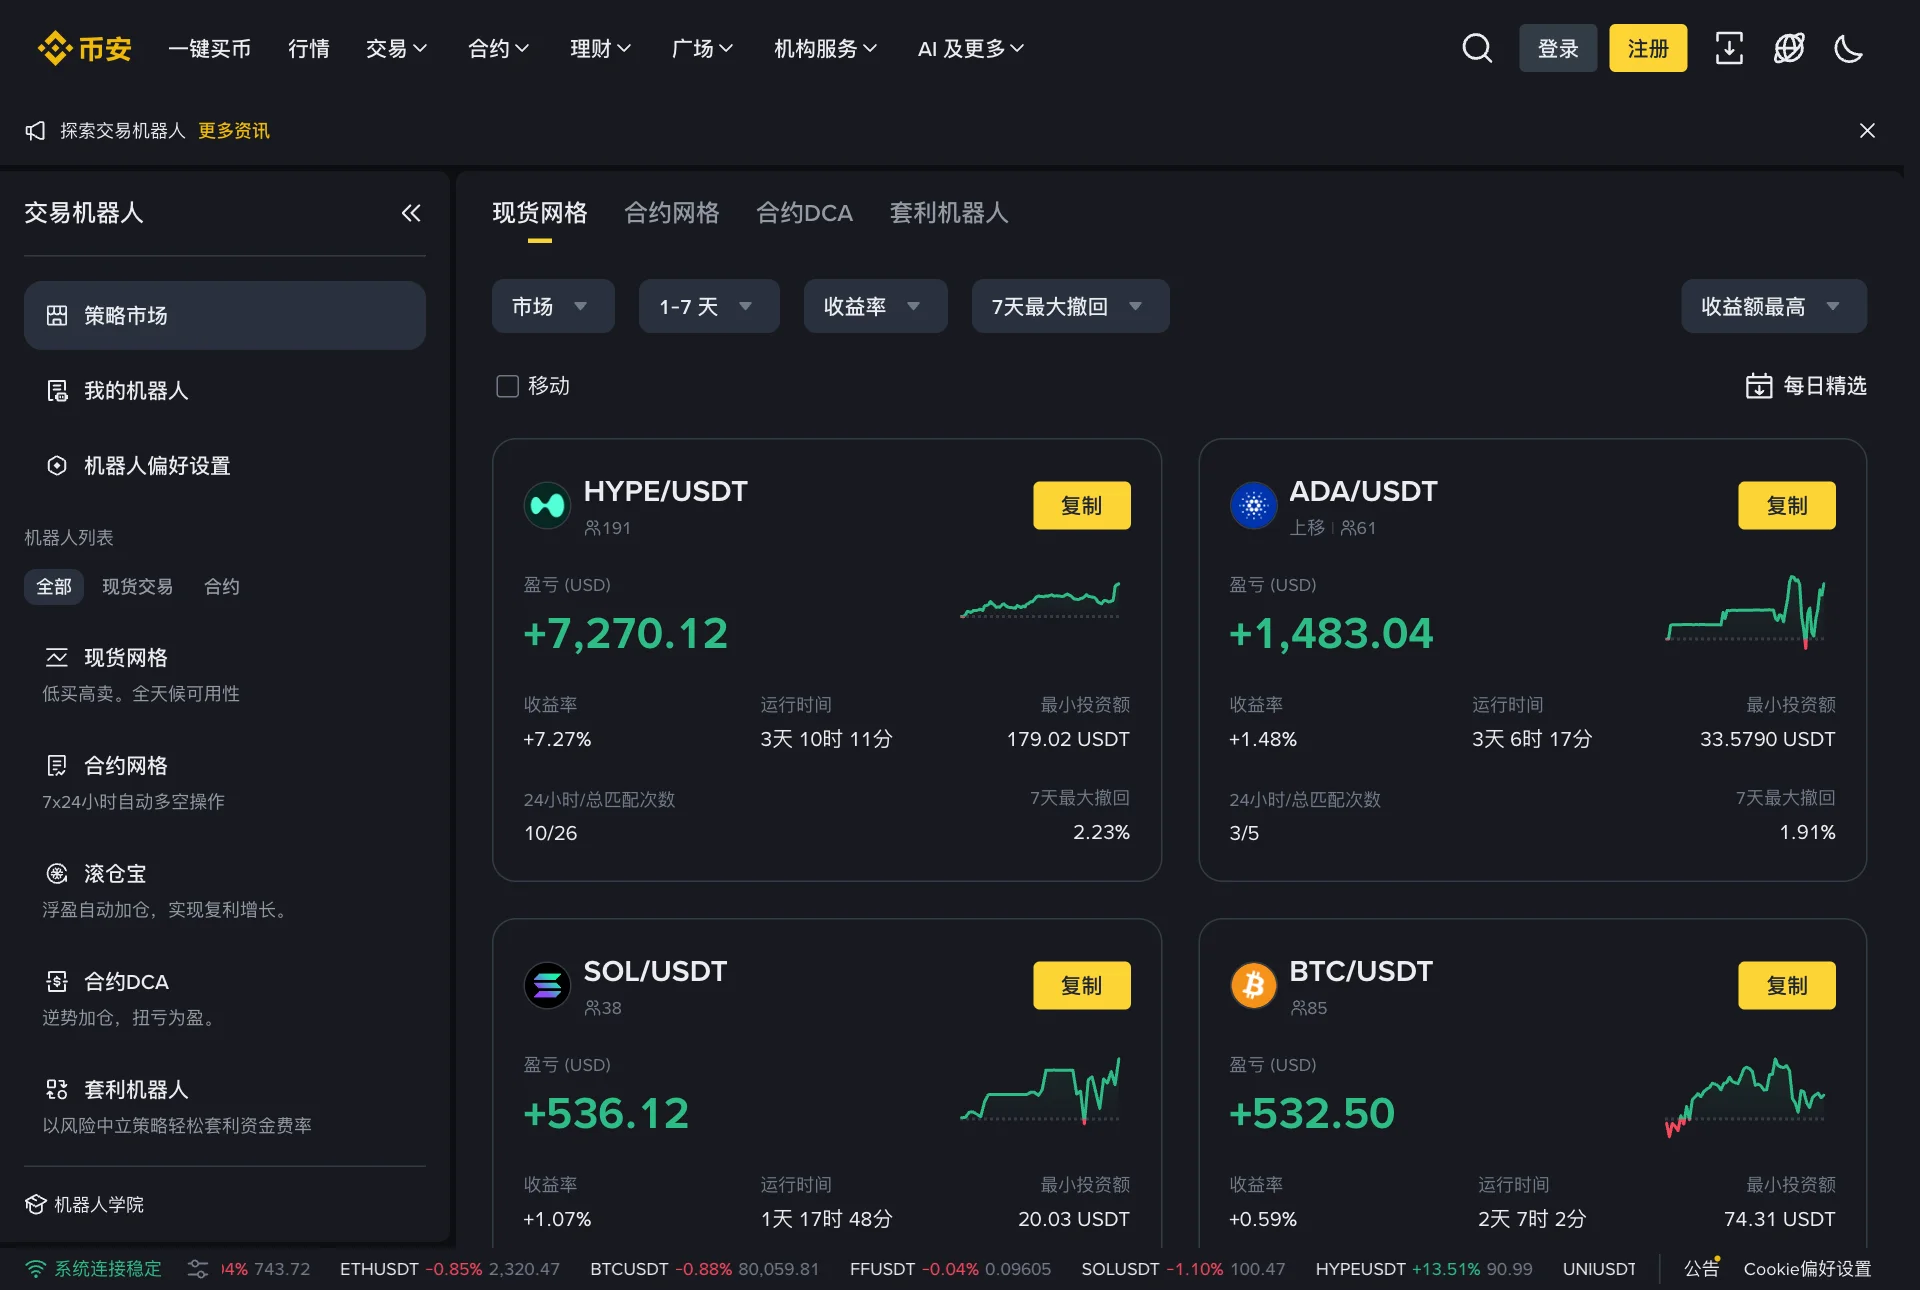The width and height of the screenshot is (1920, 1290).
Task: Collapse the 交易机器人 sidebar with double chevron
Action: 411,213
